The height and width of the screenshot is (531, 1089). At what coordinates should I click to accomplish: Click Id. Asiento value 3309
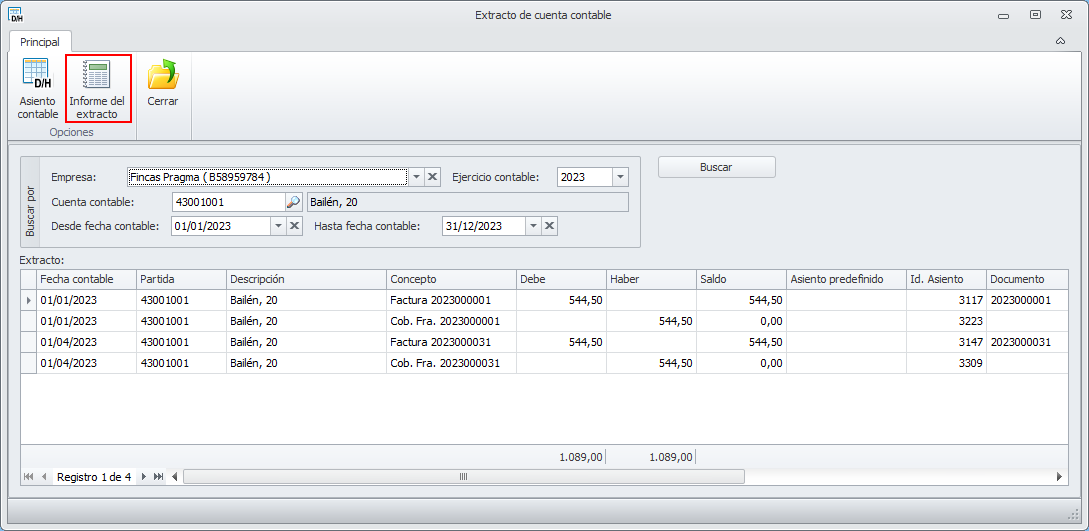pyautogui.click(x=946, y=363)
